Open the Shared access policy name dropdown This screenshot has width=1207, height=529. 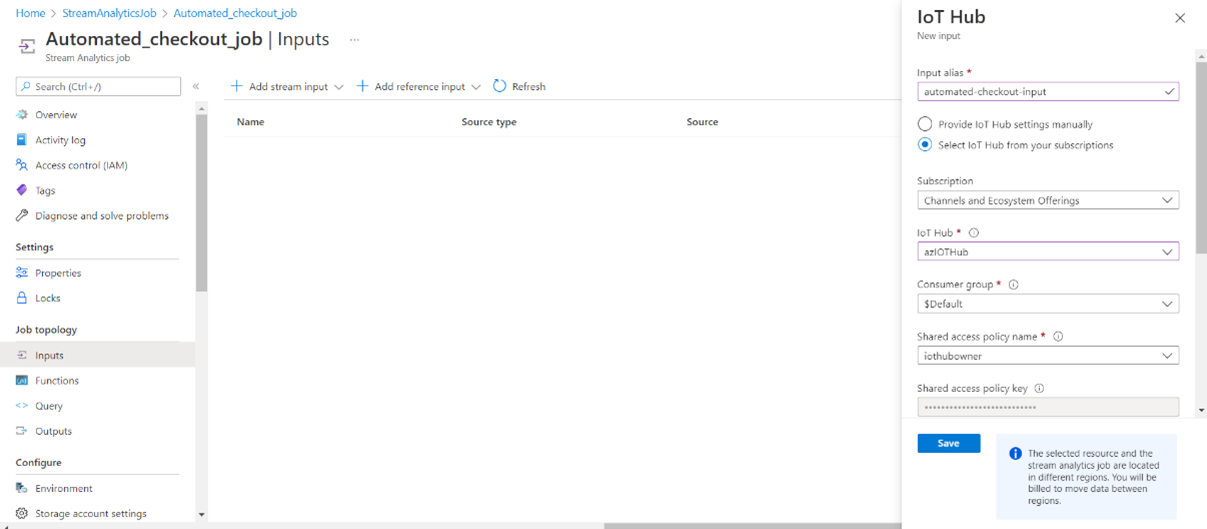[1048, 355]
